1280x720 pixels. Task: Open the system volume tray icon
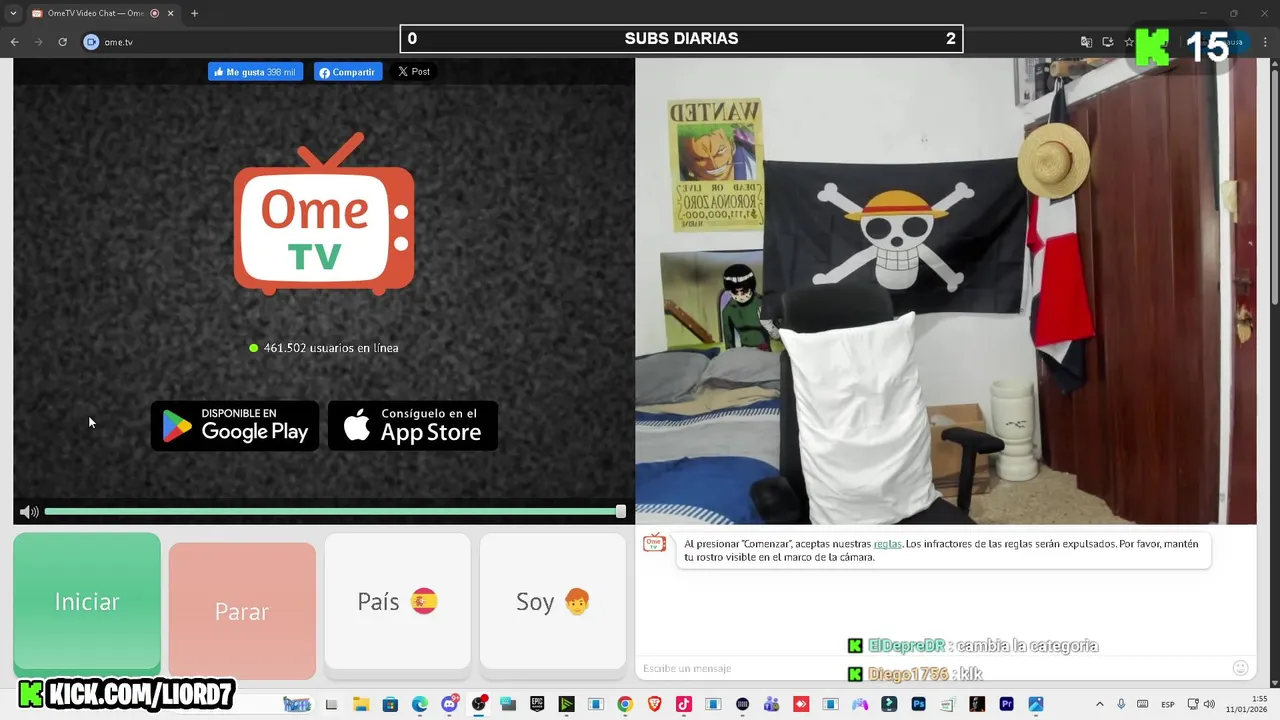tap(1209, 704)
